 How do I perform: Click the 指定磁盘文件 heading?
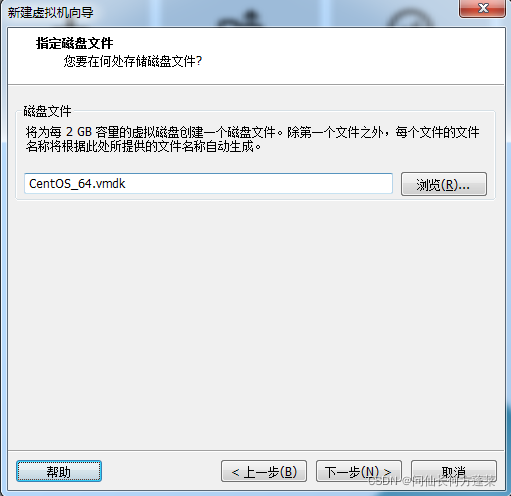[74, 43]
